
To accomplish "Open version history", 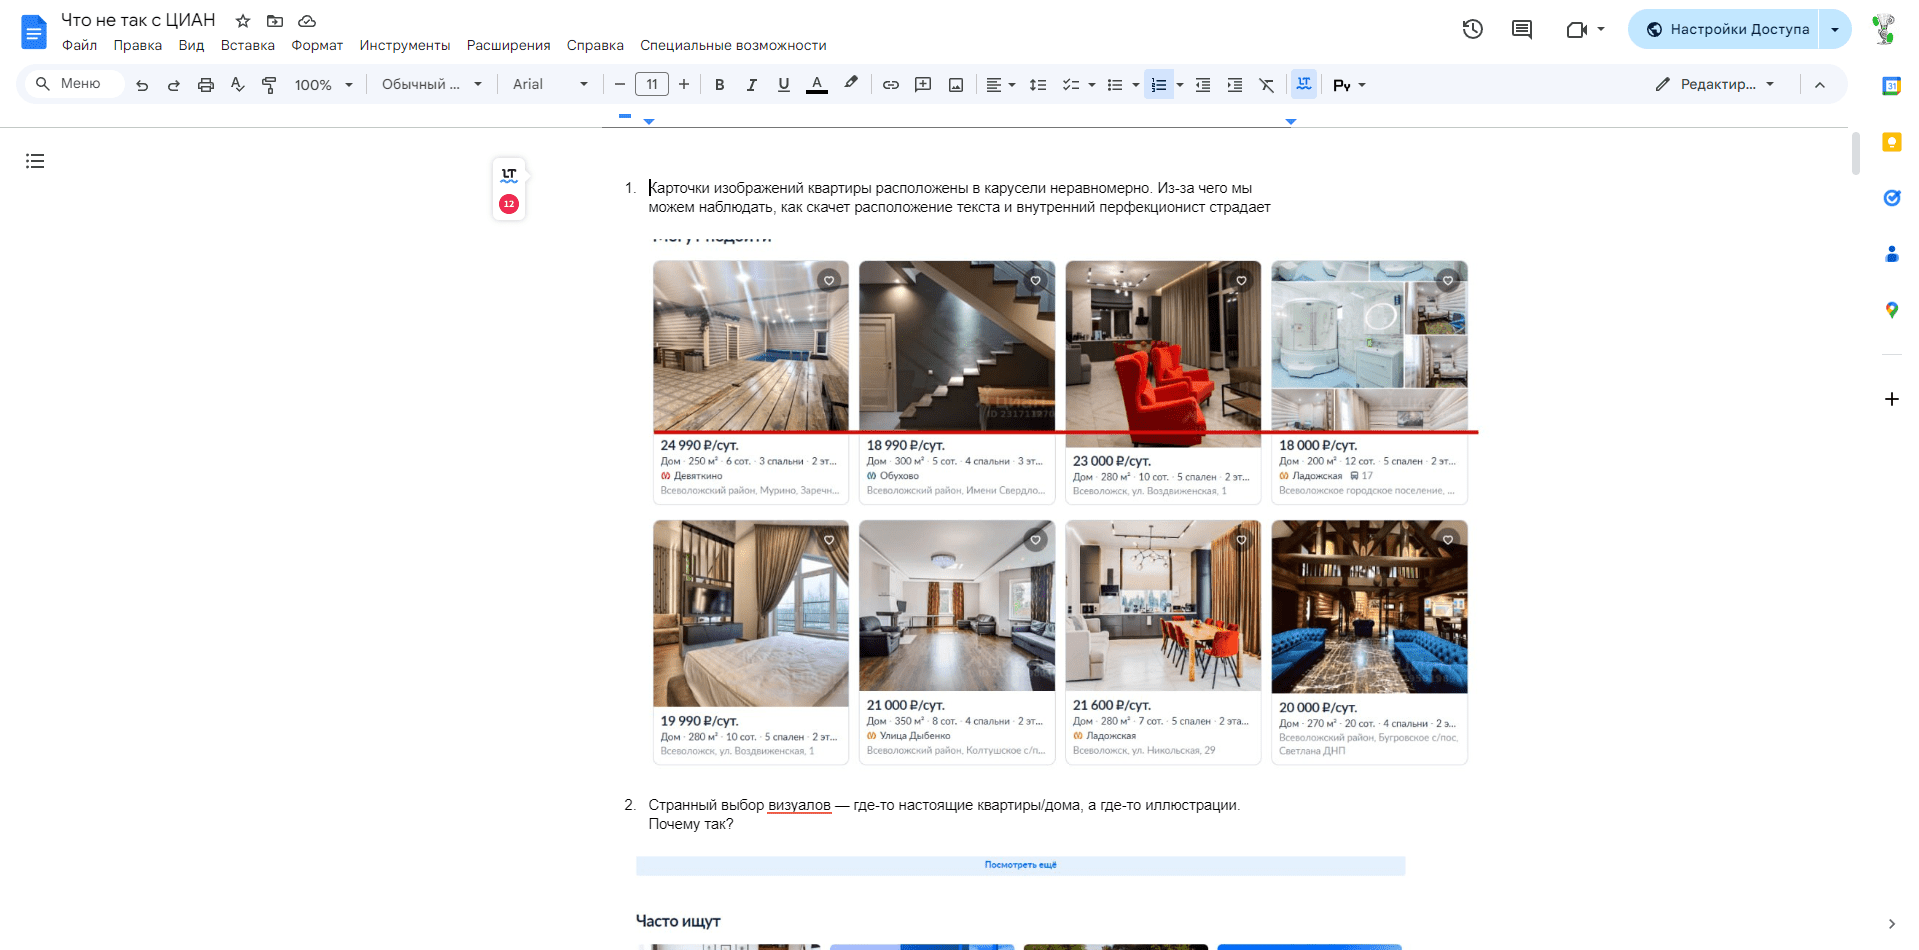I will pos(1472,29).
